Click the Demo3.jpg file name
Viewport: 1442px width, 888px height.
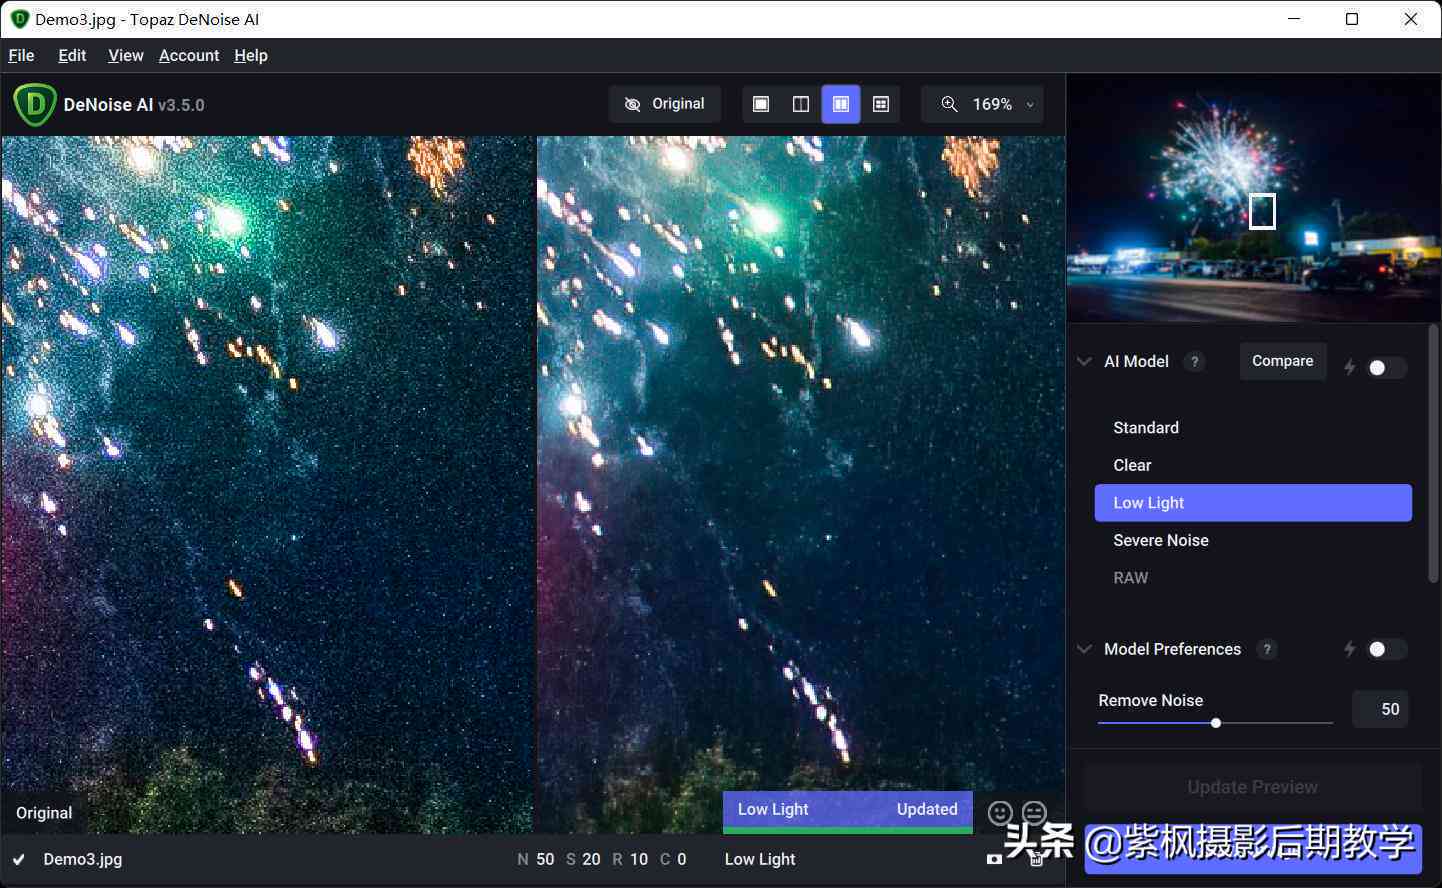tap(83, 859)
